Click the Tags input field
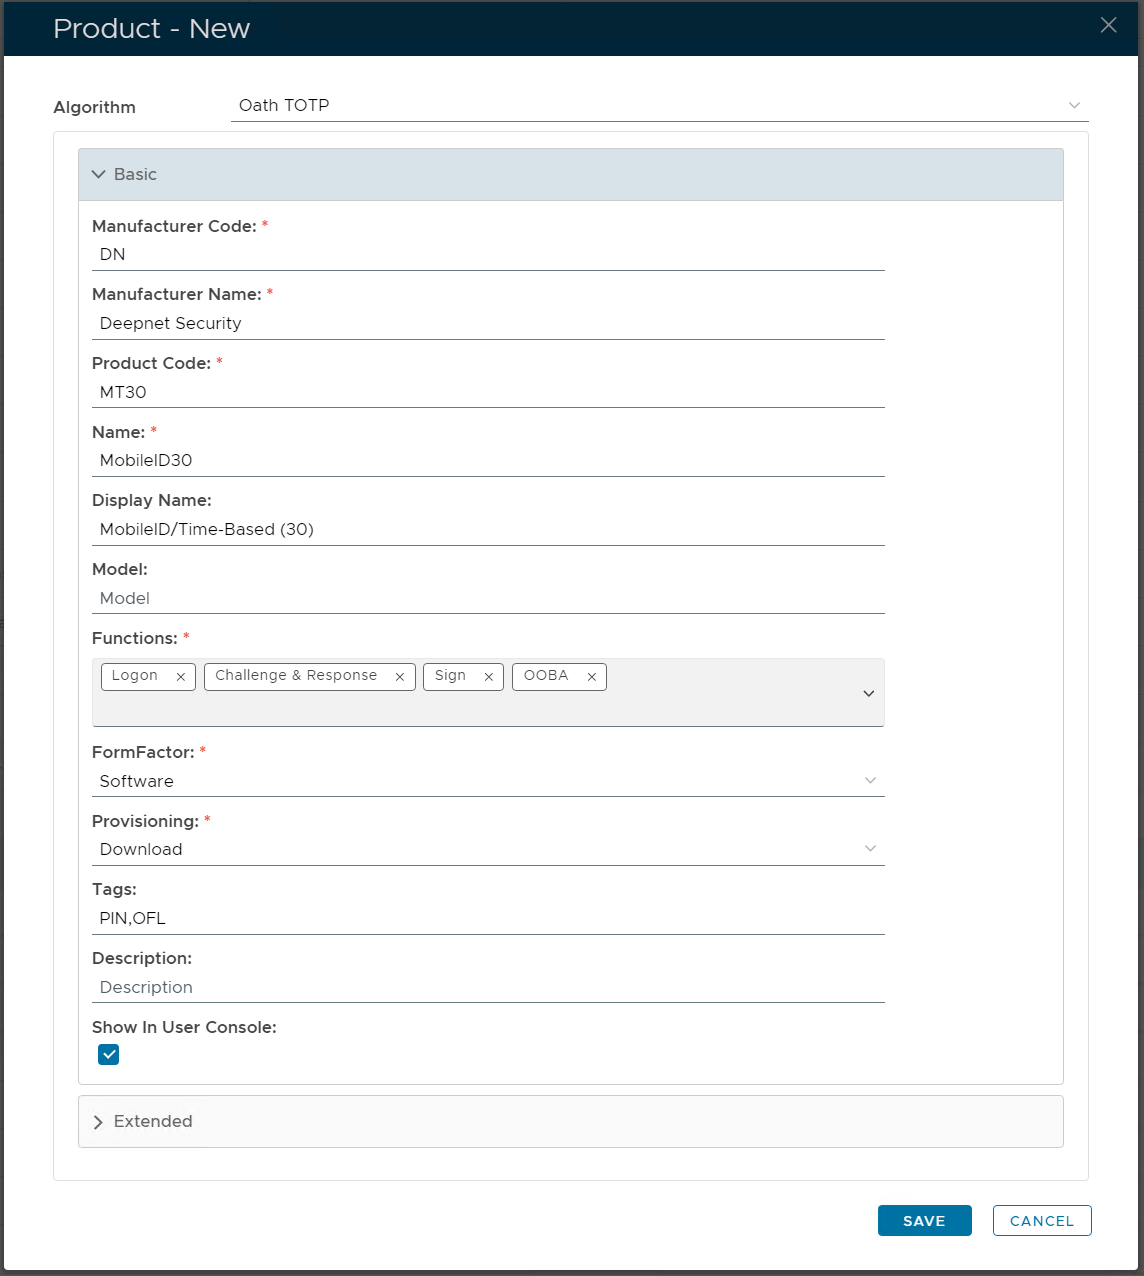Image resolution: width=1144 pixels, height=1276 pixels. pos(488,918)
